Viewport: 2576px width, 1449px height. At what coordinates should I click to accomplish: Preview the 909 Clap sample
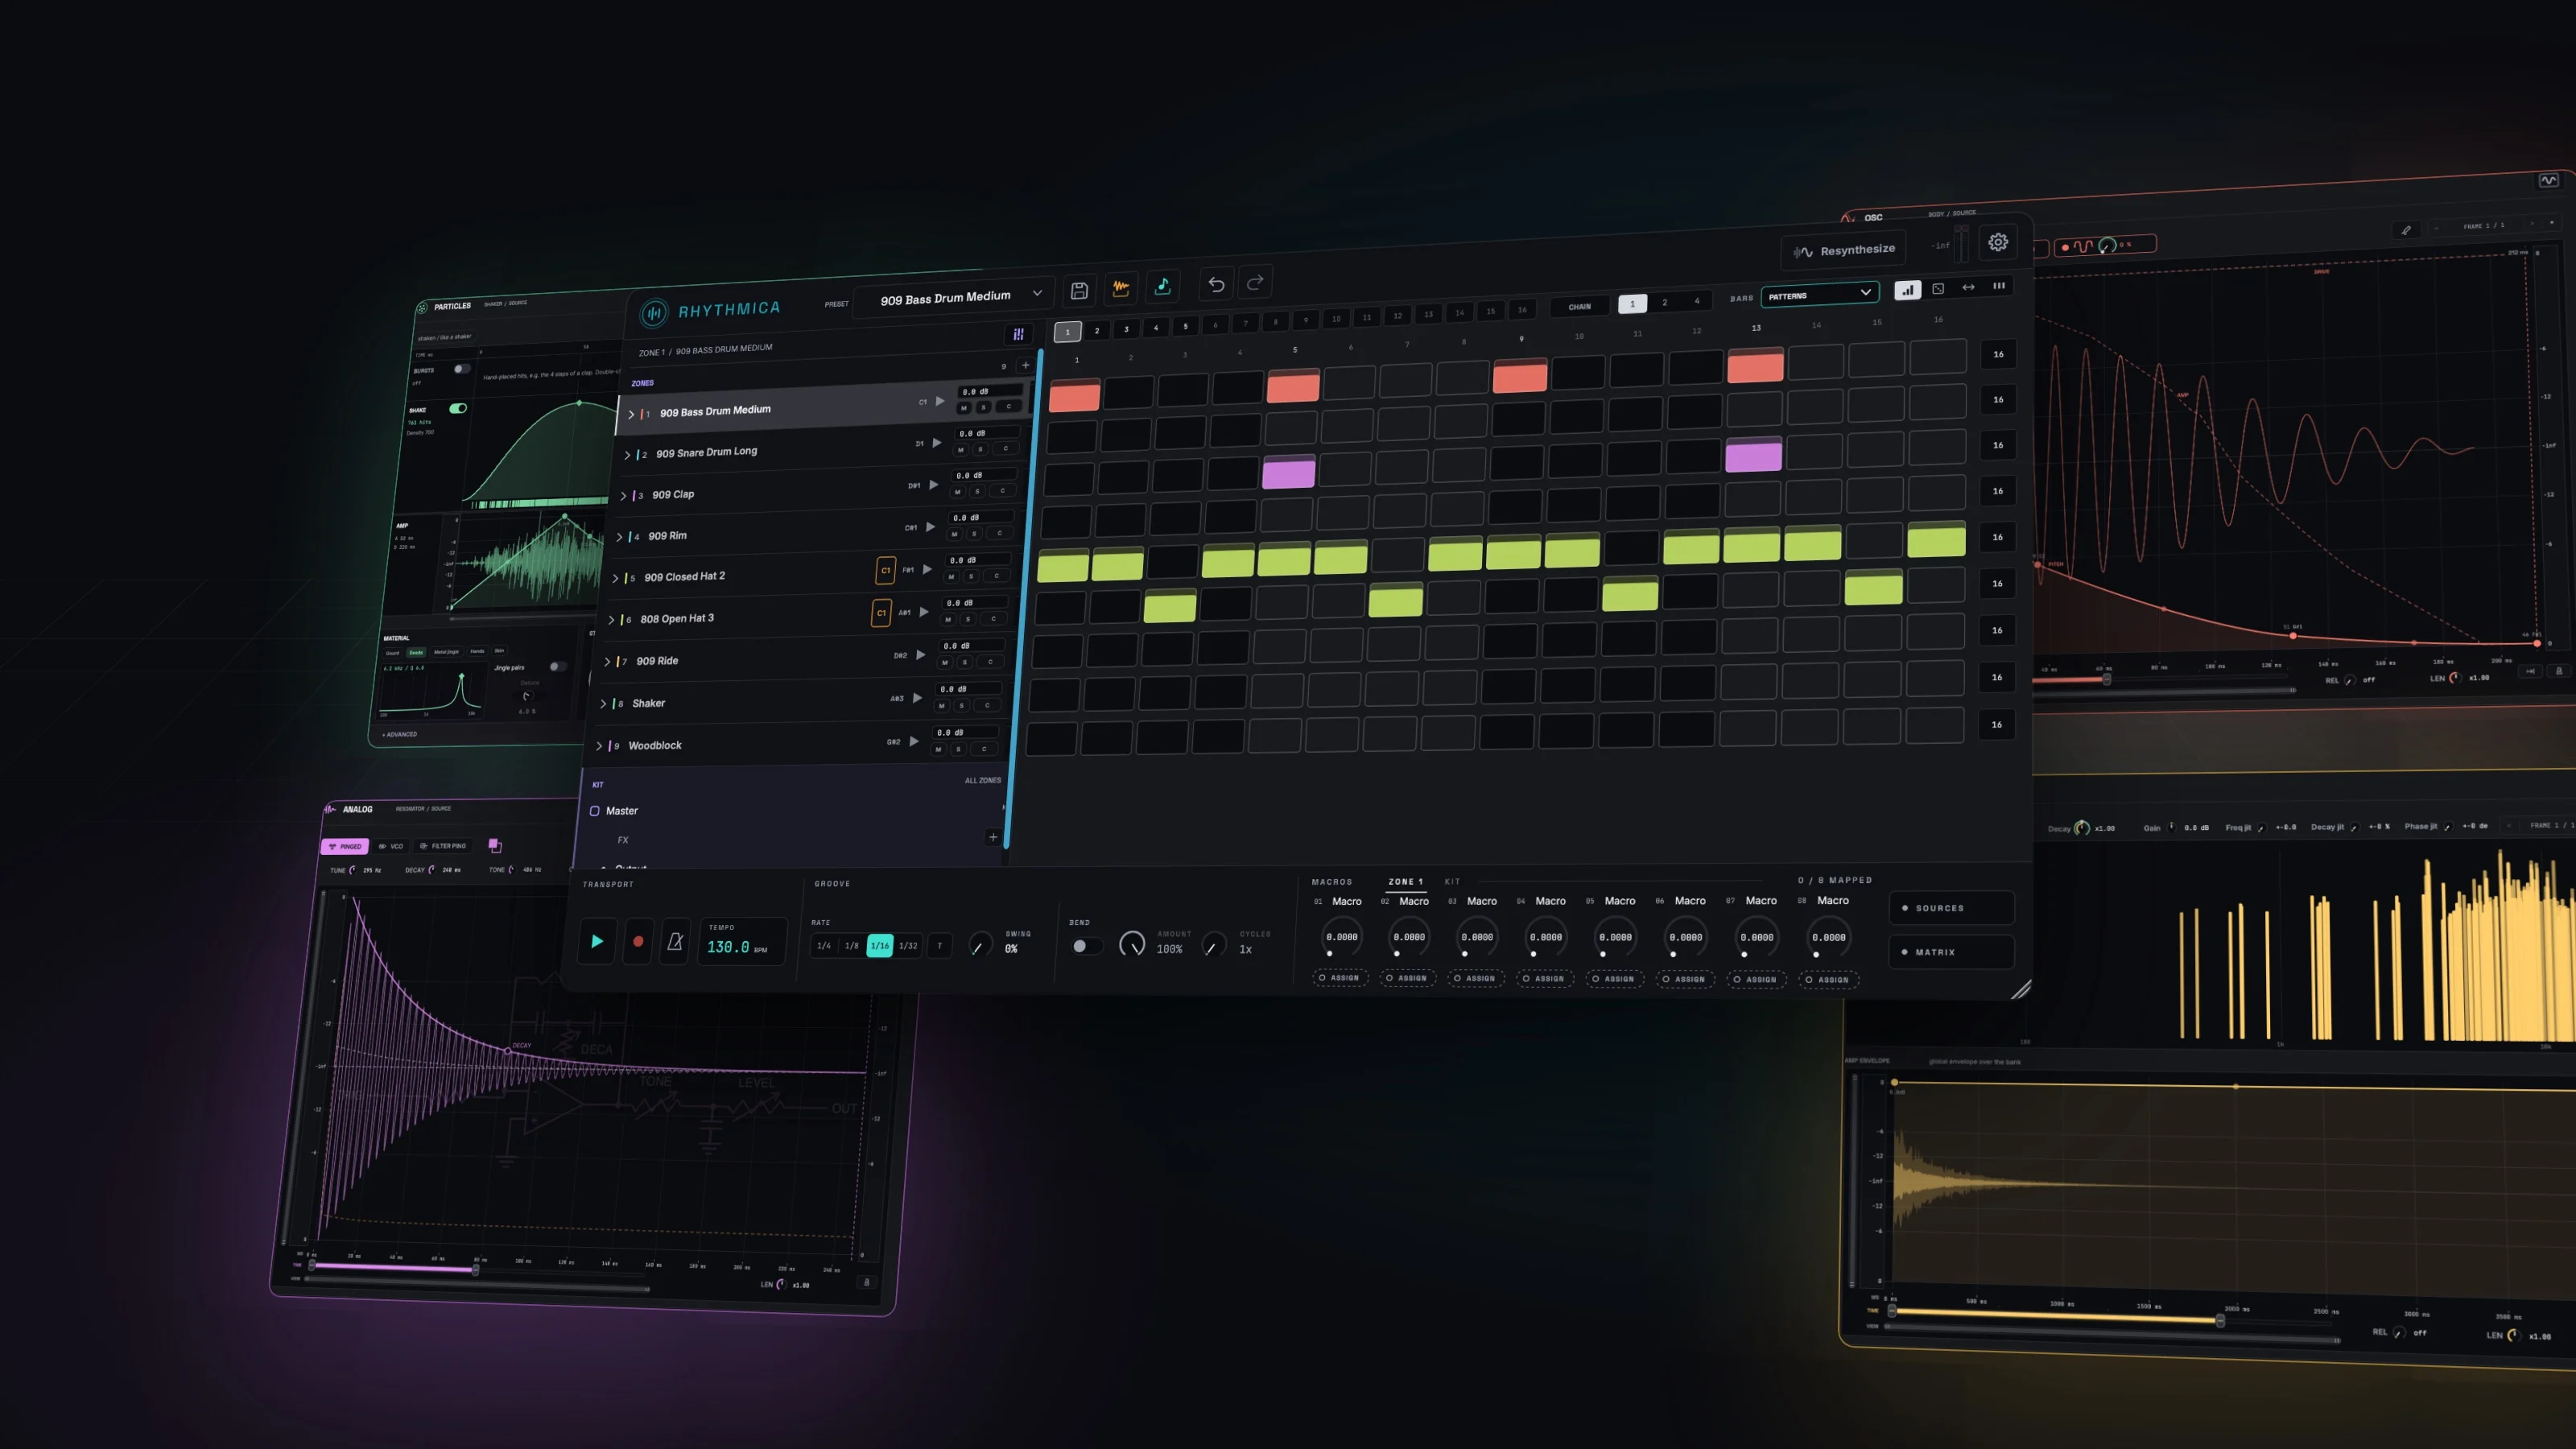[x=933, y=485]
